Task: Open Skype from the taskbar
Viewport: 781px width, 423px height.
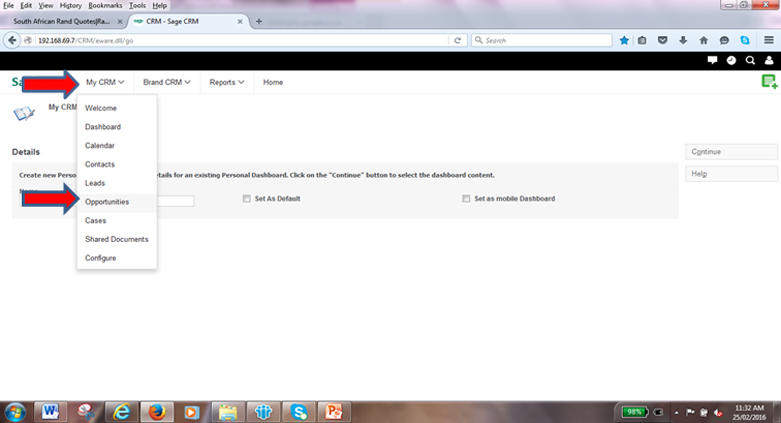Action: (299, 412)
